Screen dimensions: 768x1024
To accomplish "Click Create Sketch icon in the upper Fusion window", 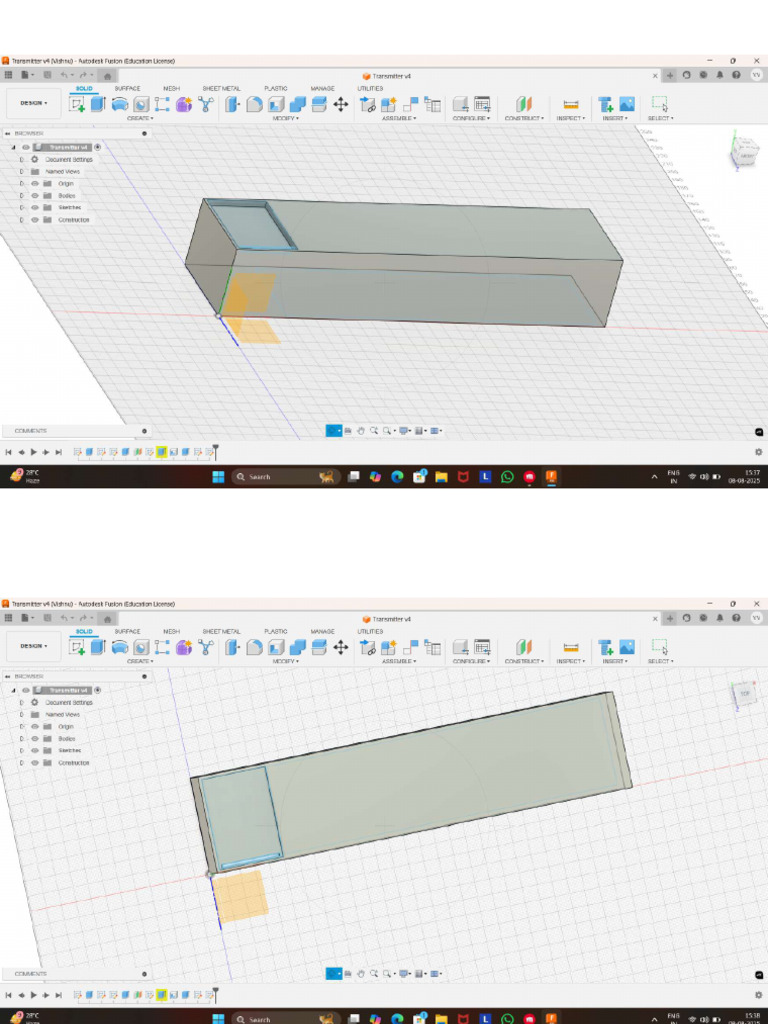I will coord(77,104).
